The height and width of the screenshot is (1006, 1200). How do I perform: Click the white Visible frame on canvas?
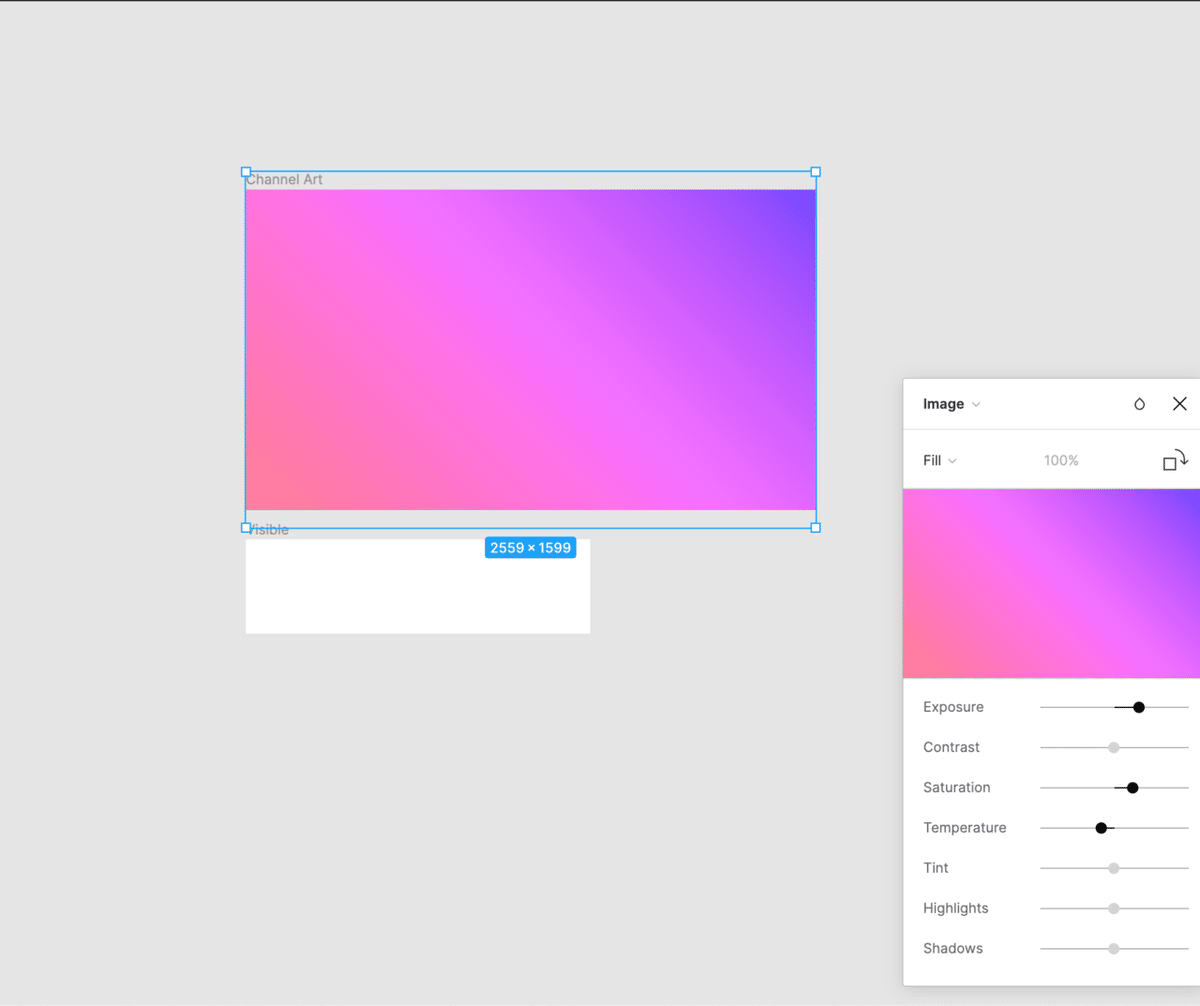click(418, 586)
